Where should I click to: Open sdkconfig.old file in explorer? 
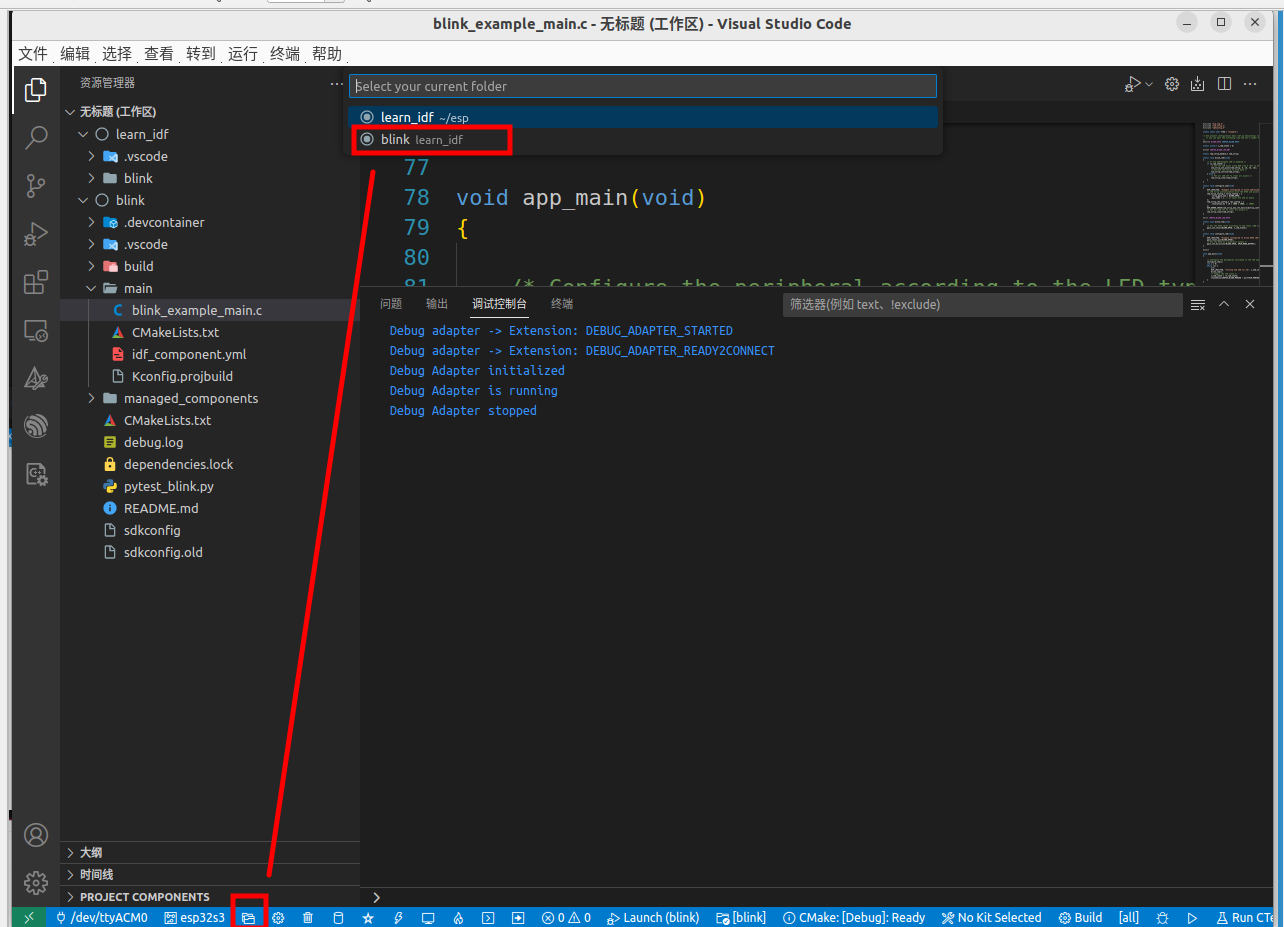click(x=163, y=552)
